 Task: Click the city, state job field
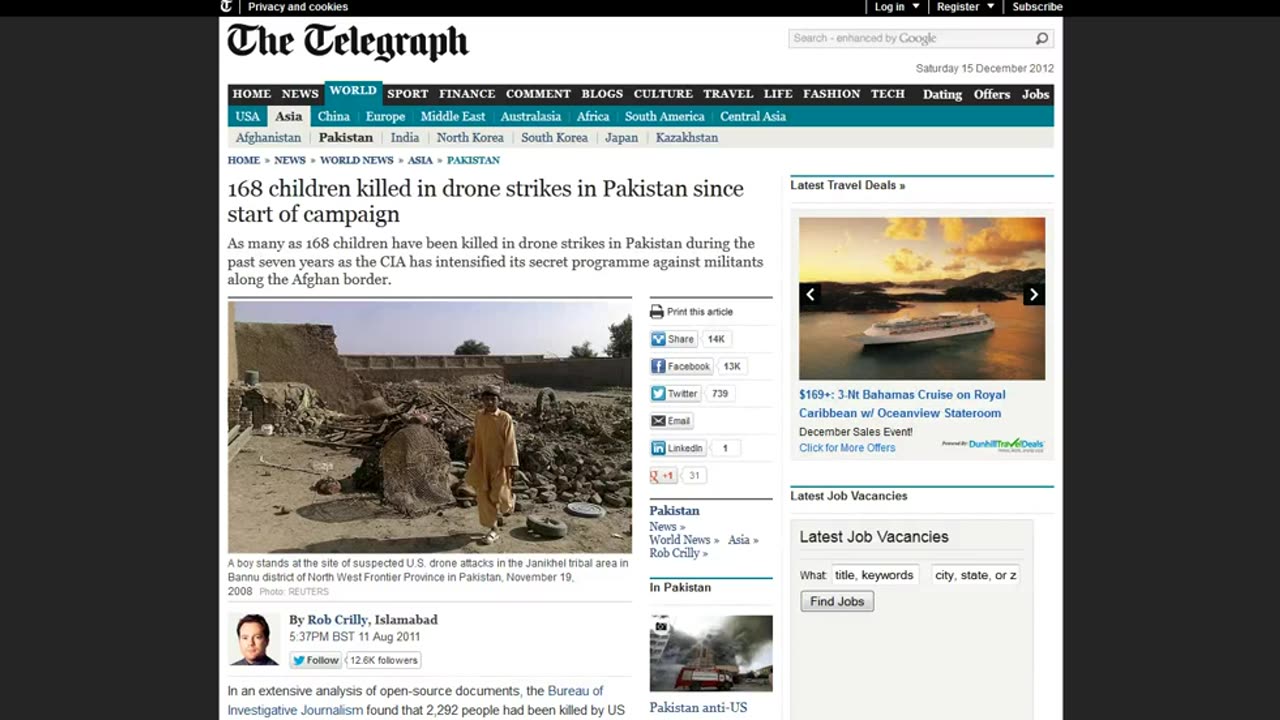(975, 575)
